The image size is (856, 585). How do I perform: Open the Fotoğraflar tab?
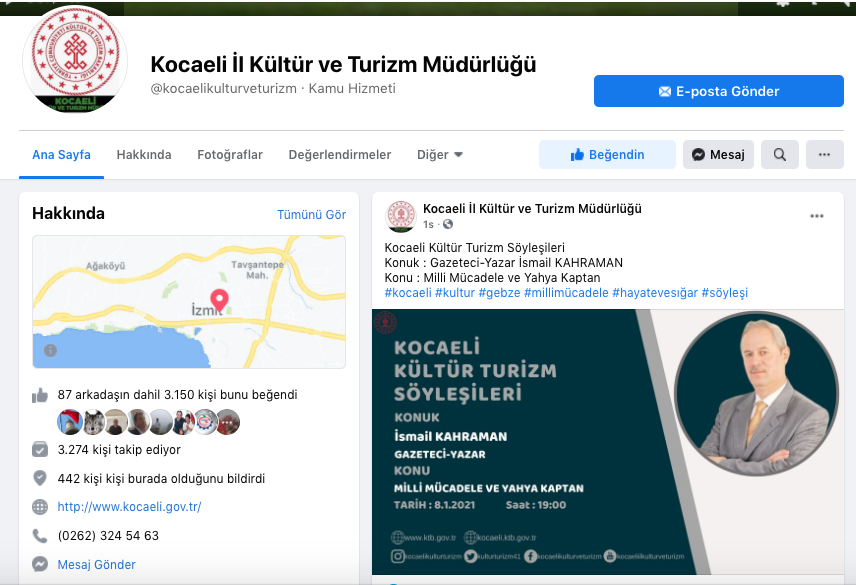pos(230,155)
